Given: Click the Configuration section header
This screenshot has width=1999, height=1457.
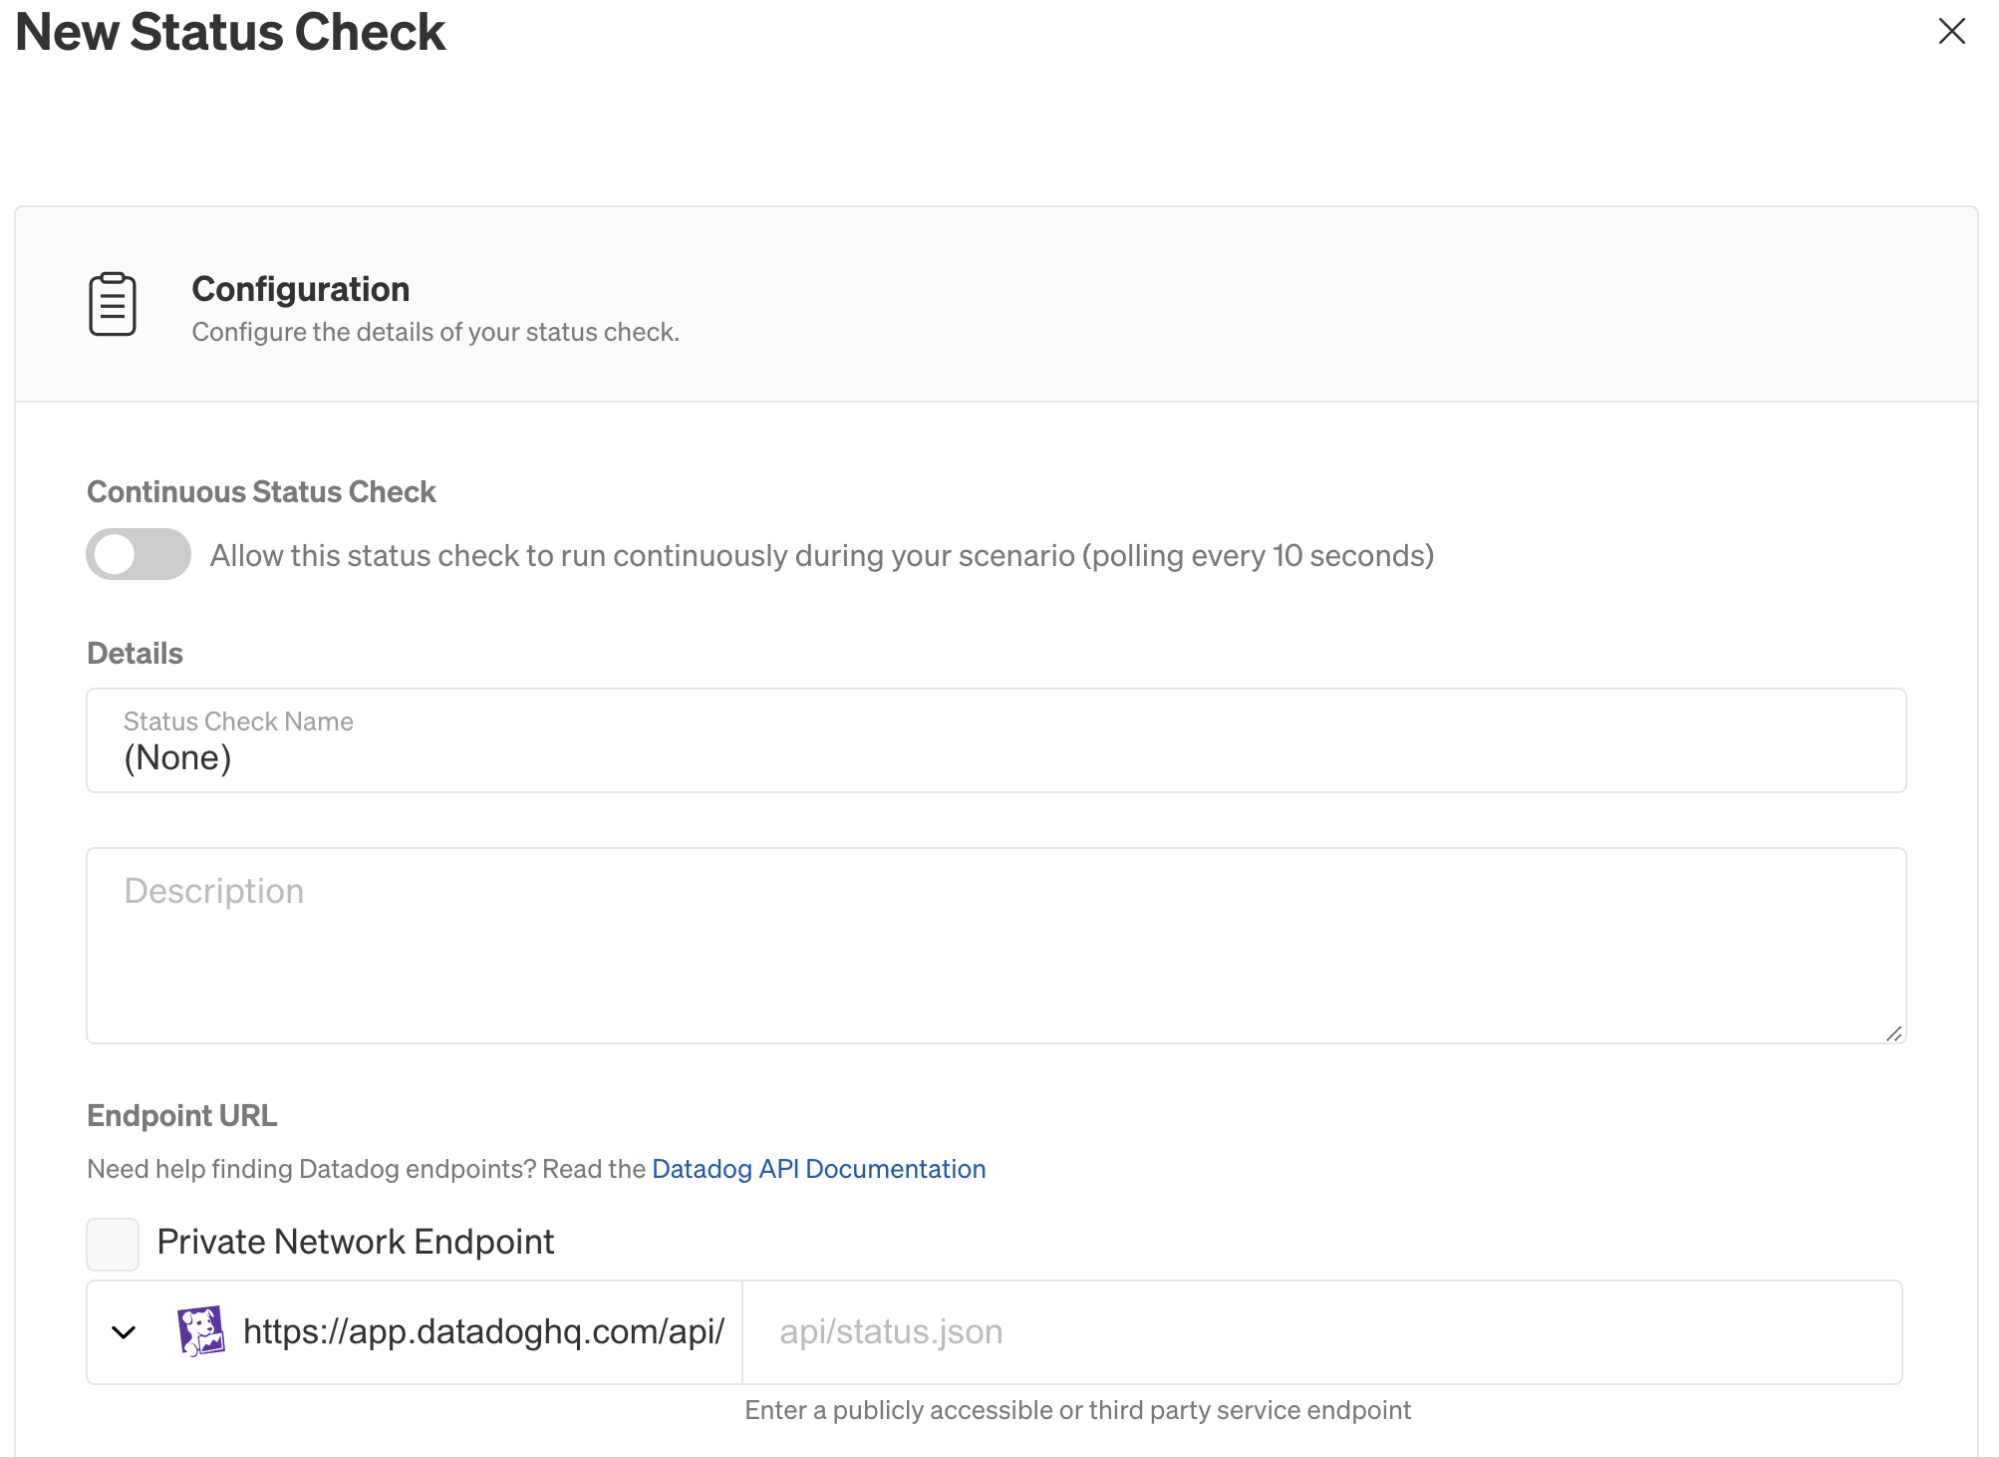Looking at the screenshot, I should [300, 289].
